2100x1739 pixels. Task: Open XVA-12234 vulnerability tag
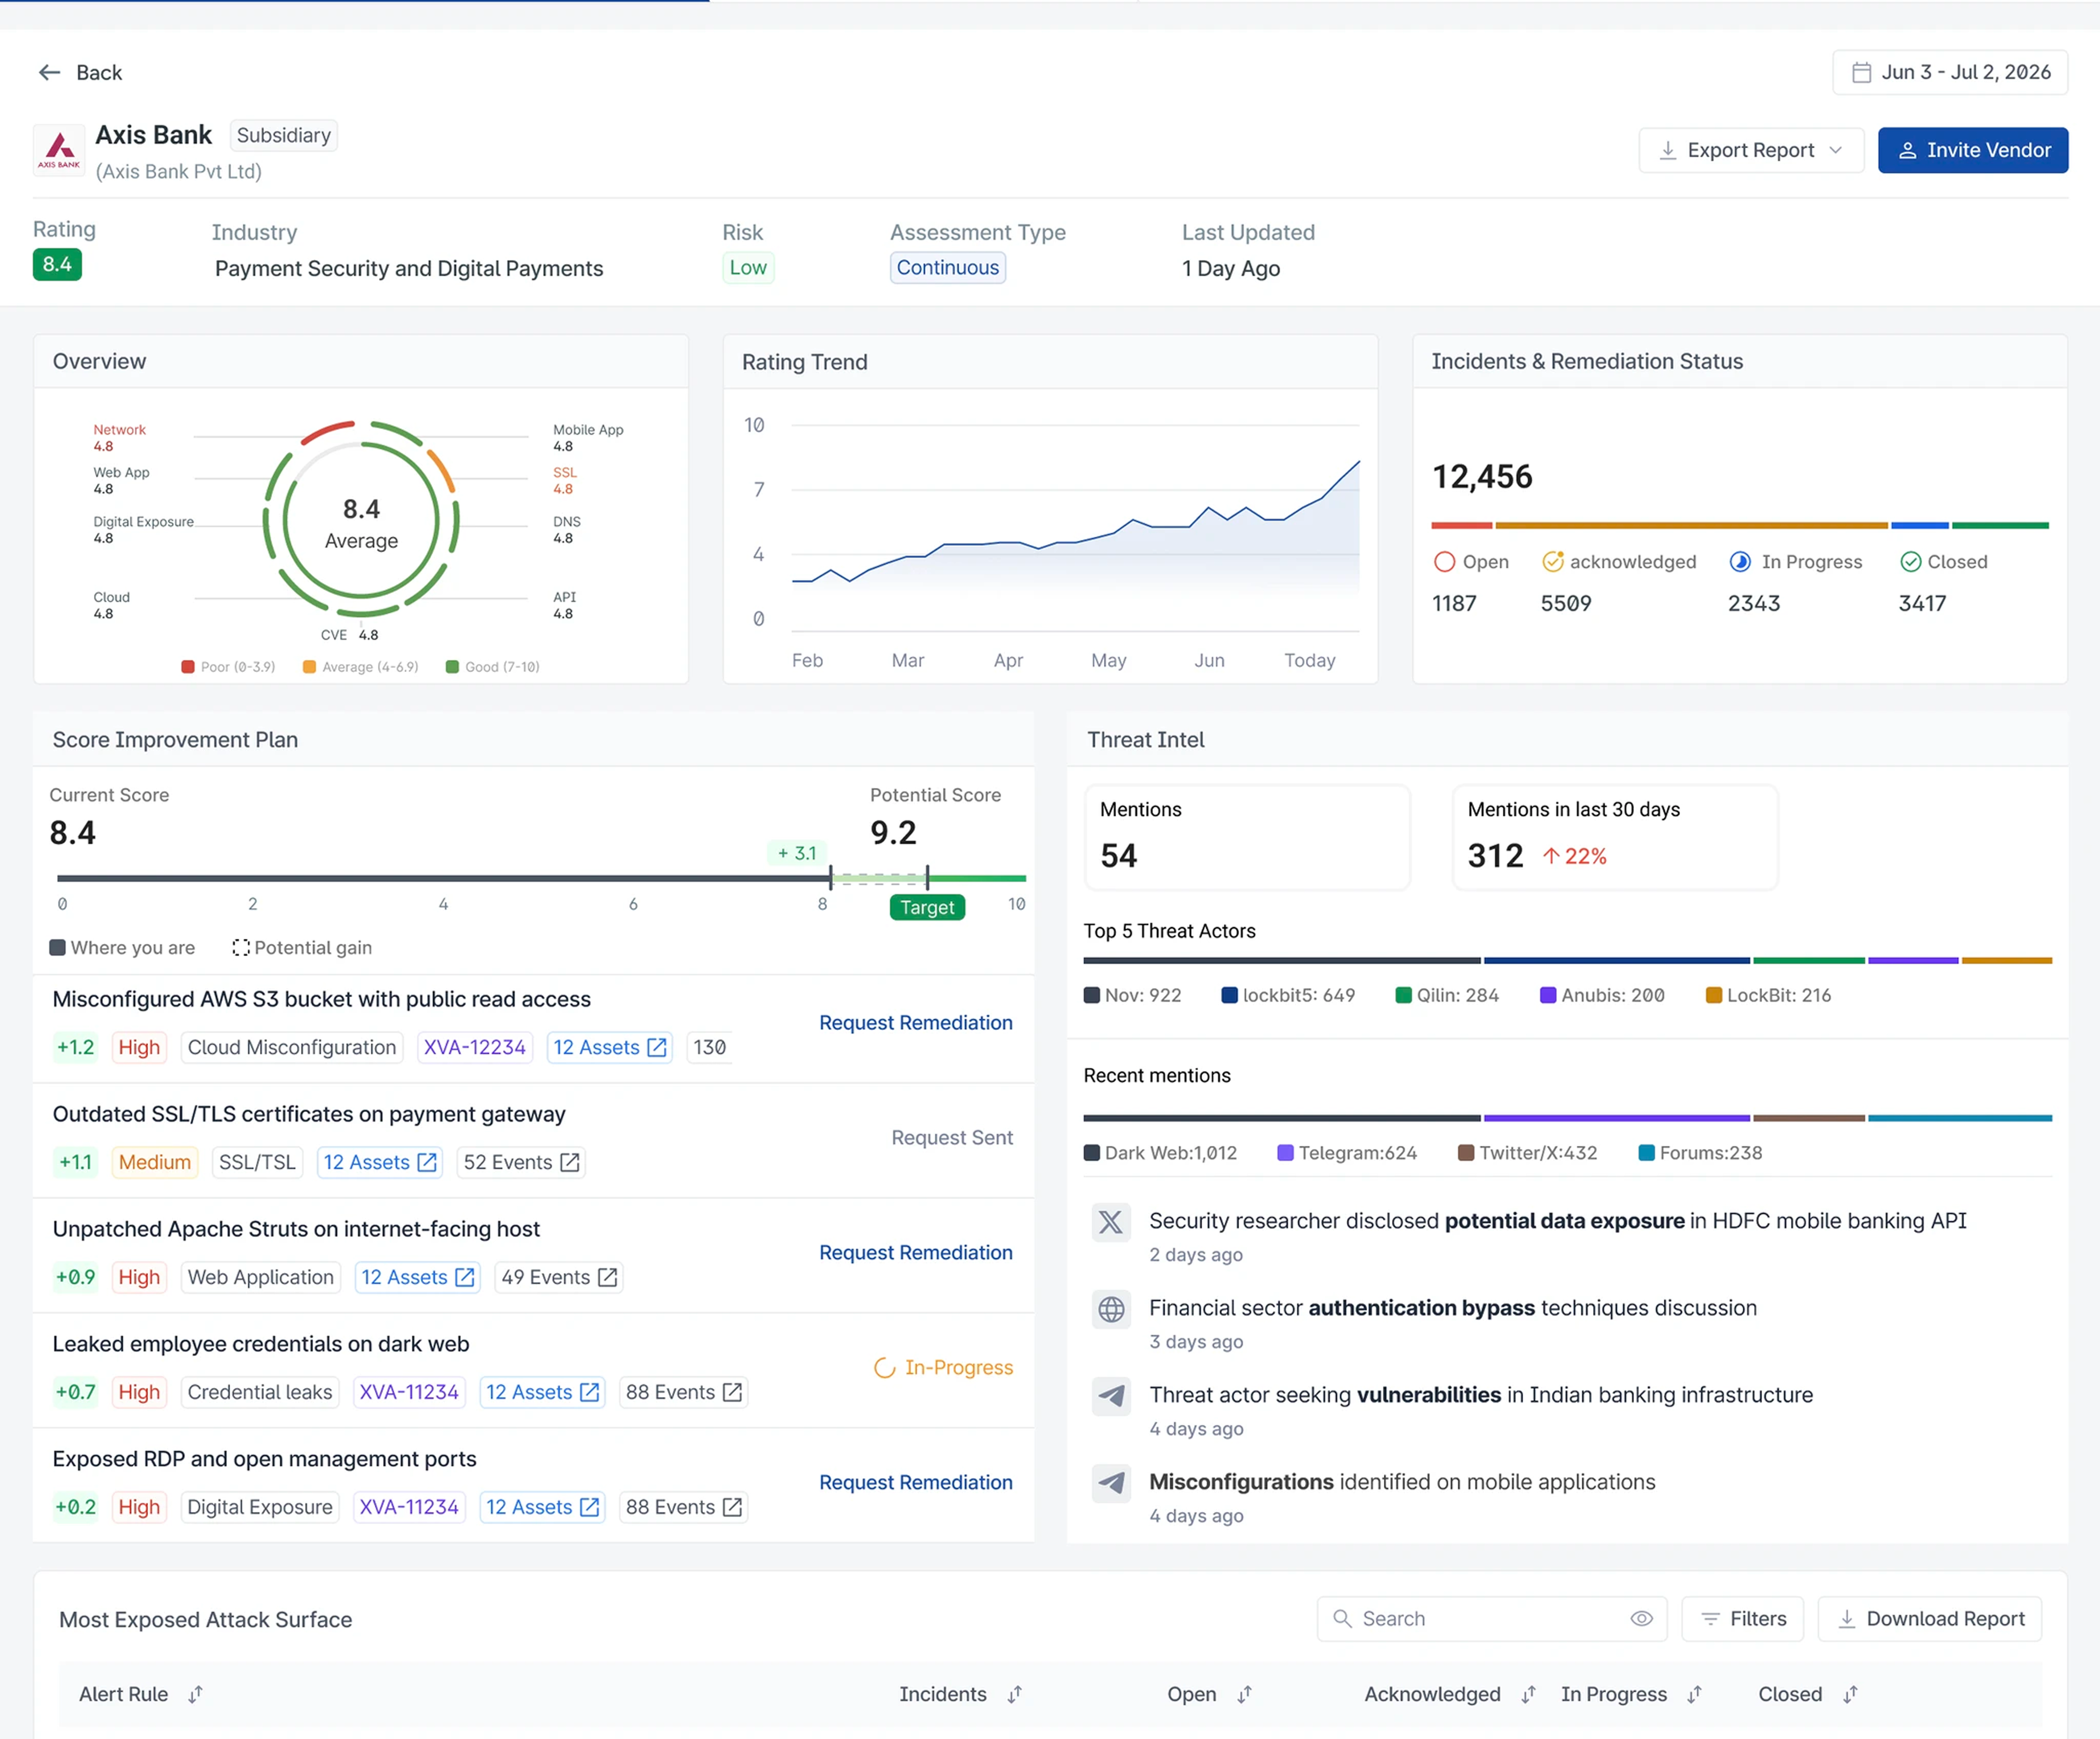coord(474,1047)
